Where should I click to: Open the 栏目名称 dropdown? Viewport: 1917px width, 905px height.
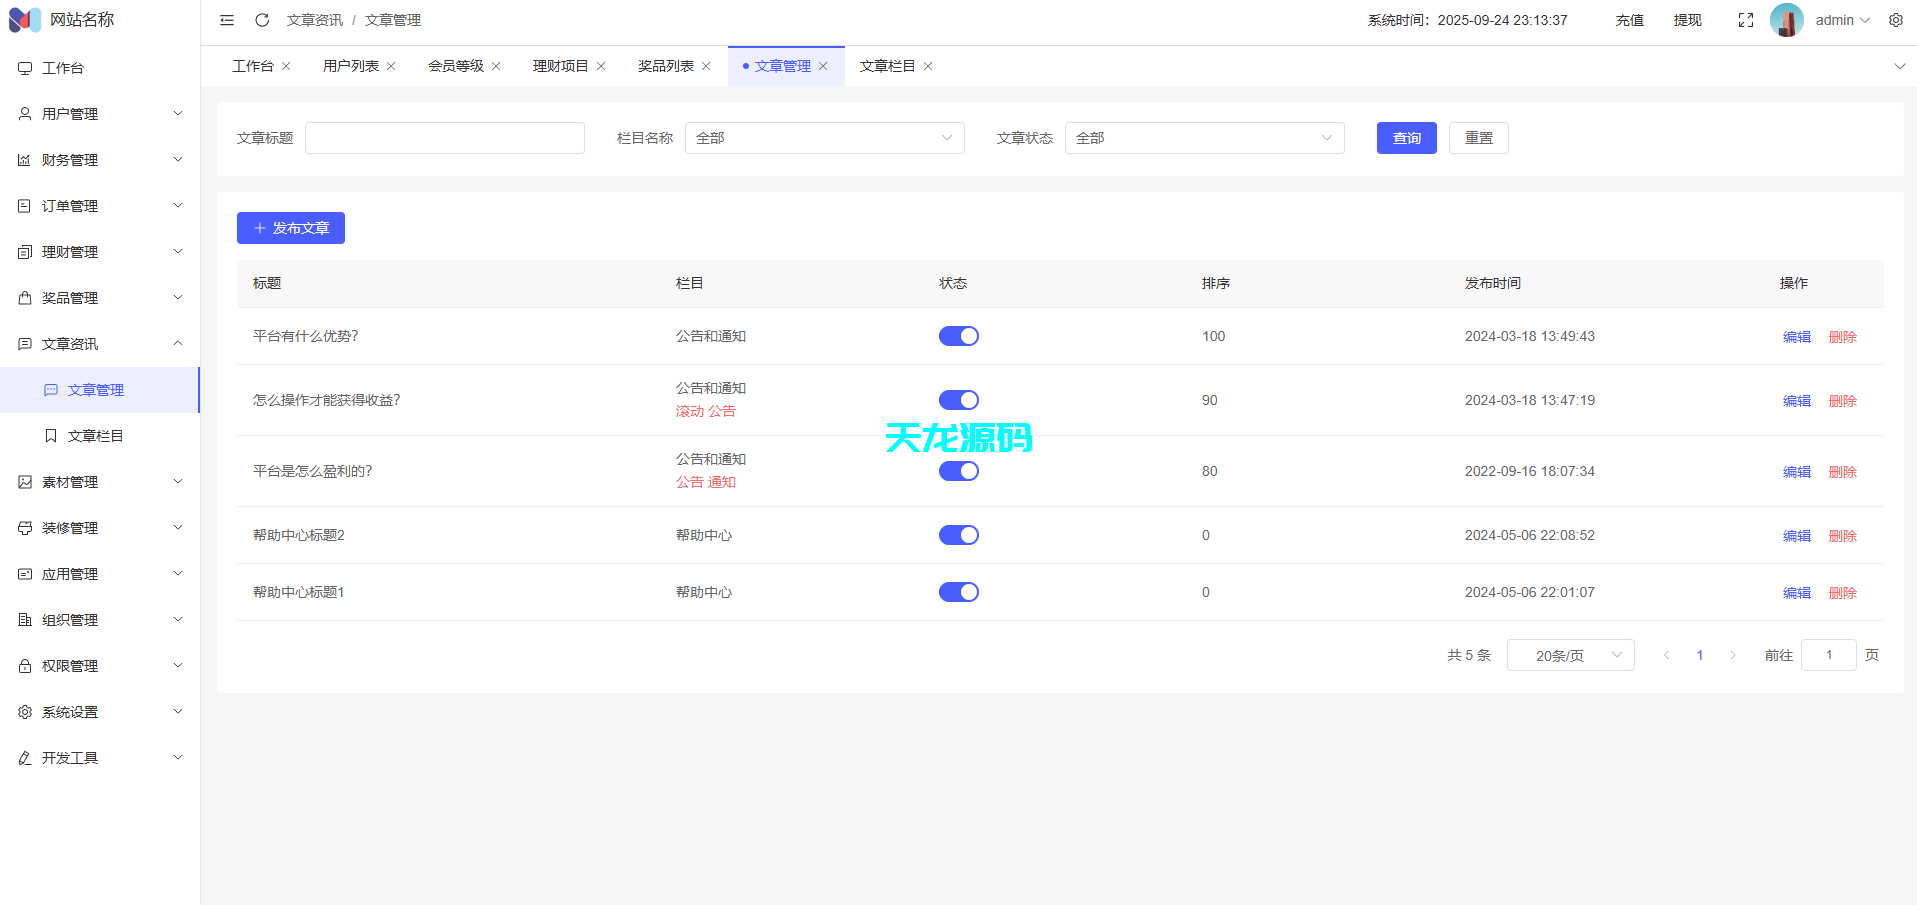pyautogui.click(x=823, y=138)
